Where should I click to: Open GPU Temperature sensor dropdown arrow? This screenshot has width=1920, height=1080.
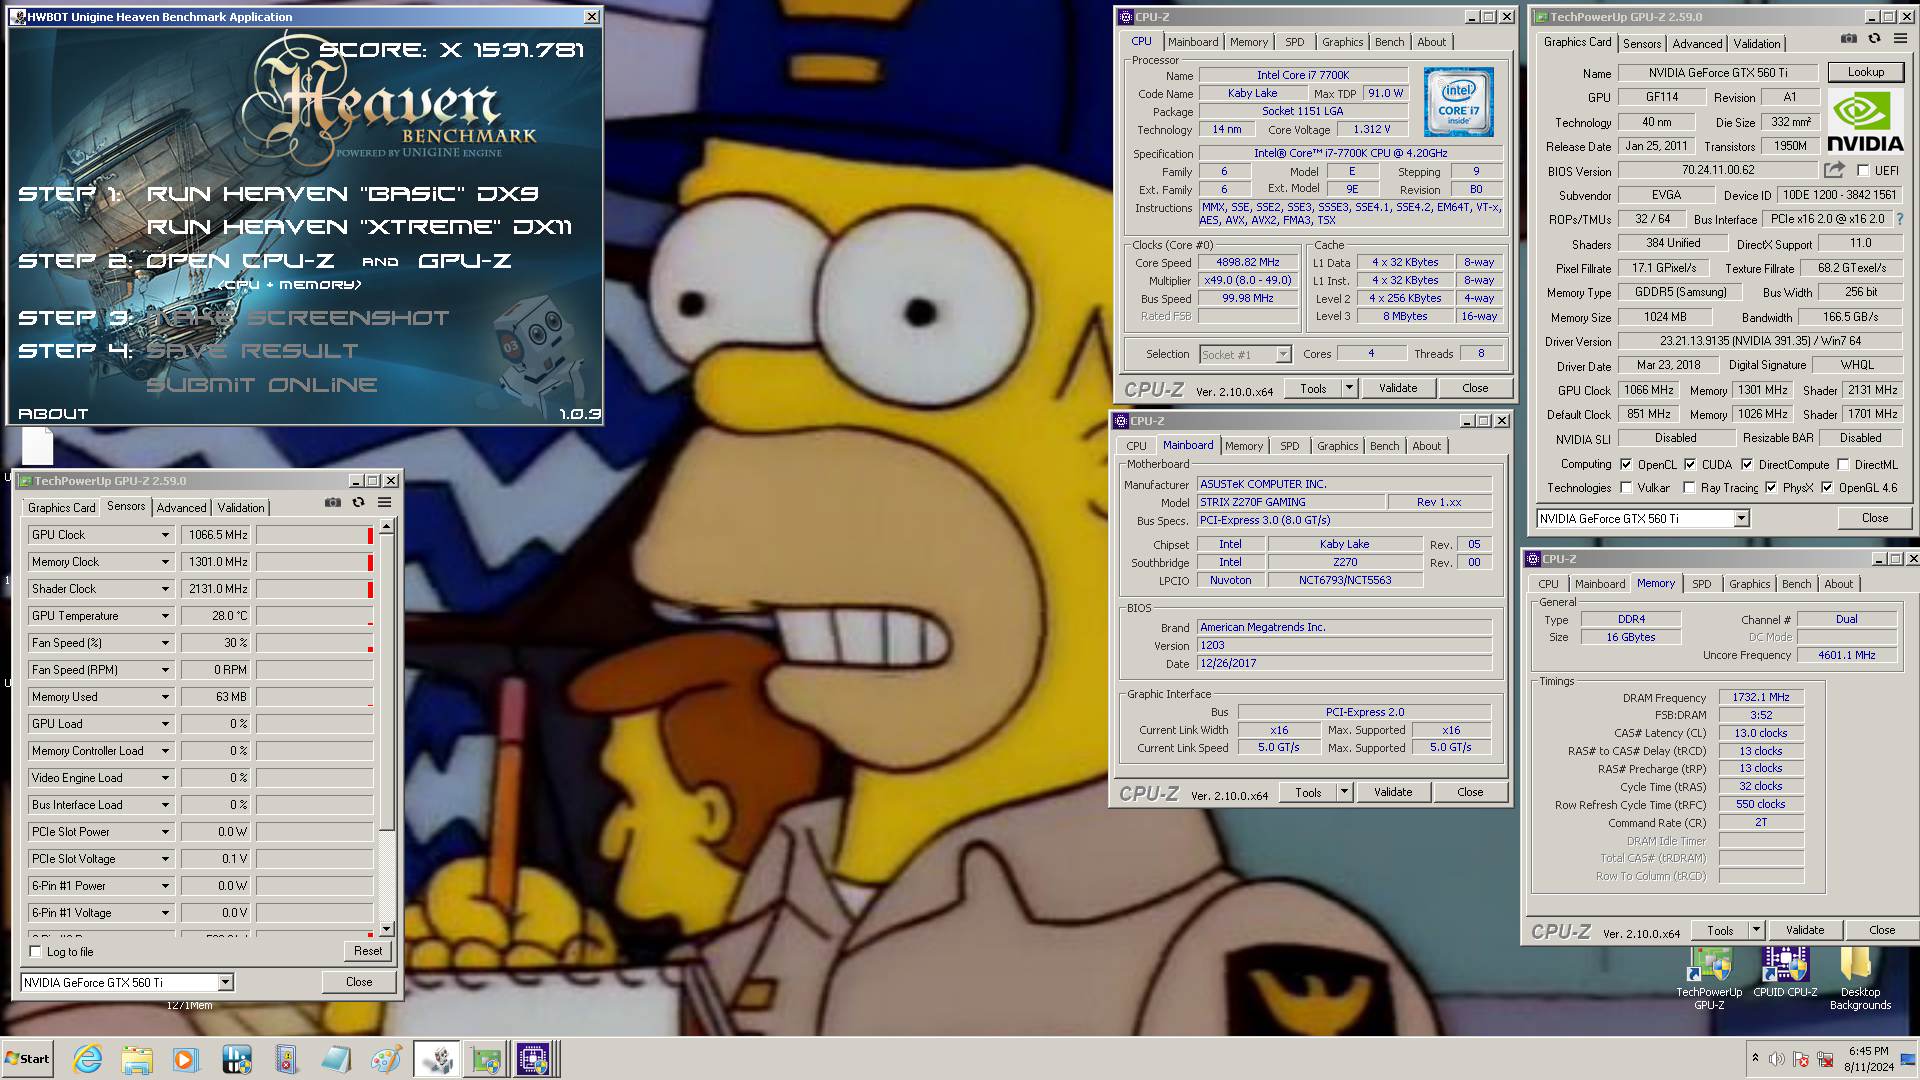[166, 616]
